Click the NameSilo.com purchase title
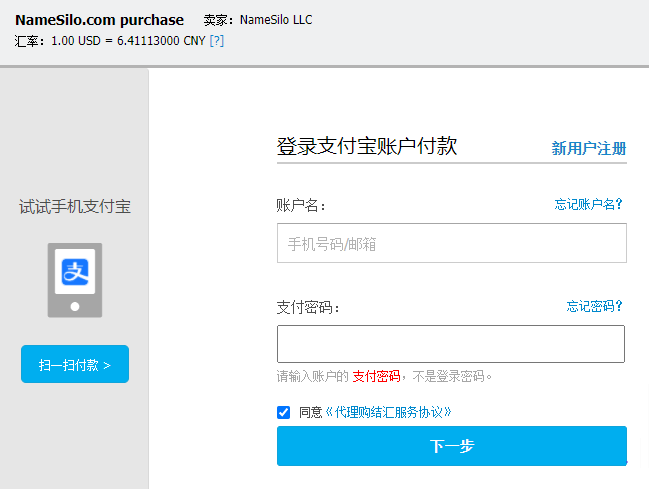649x489 pixels. (99, 20)
